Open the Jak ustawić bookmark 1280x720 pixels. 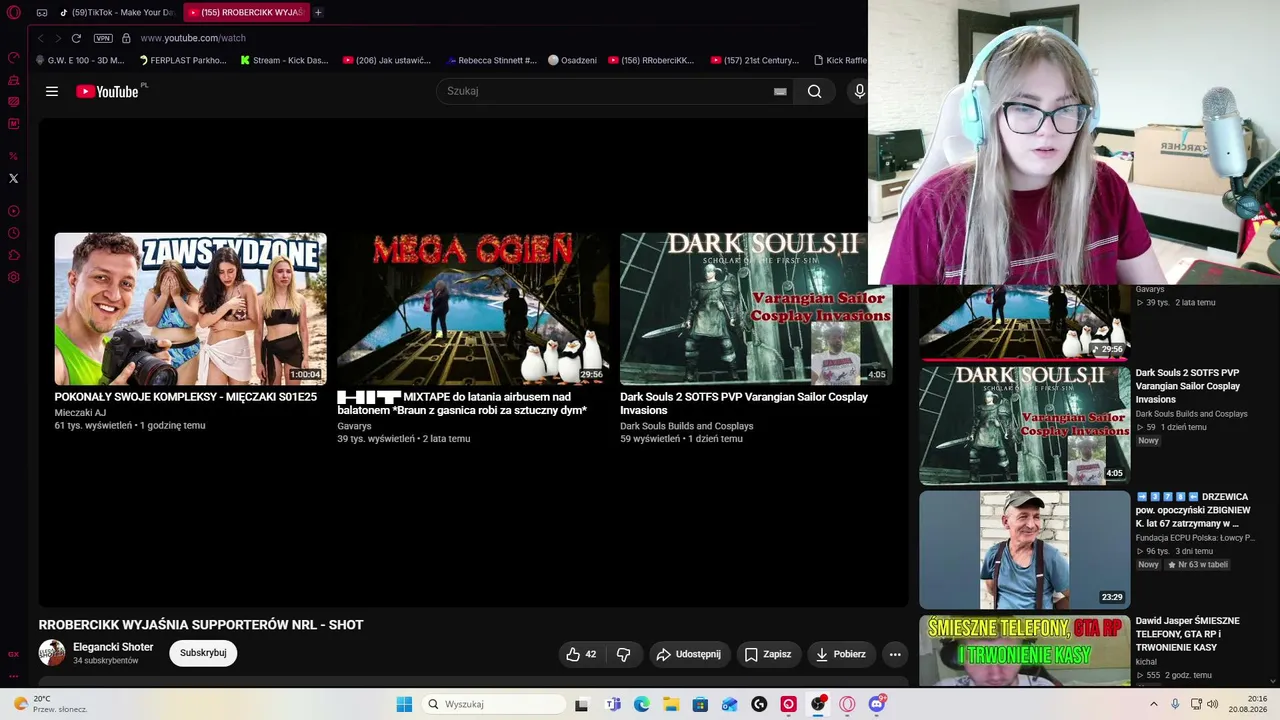(386, 60)
